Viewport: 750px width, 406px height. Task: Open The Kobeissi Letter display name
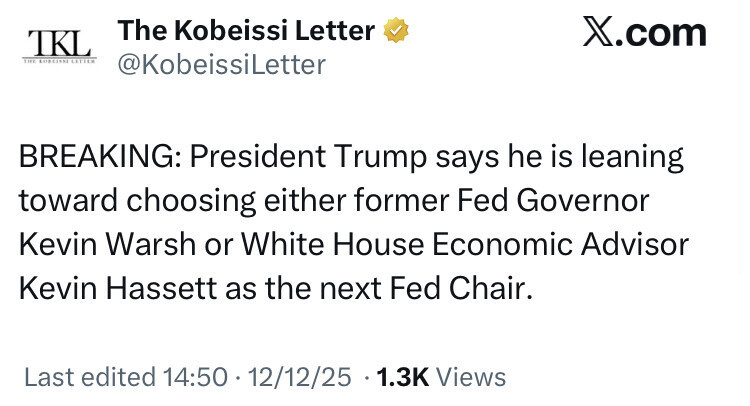point(246,32)
